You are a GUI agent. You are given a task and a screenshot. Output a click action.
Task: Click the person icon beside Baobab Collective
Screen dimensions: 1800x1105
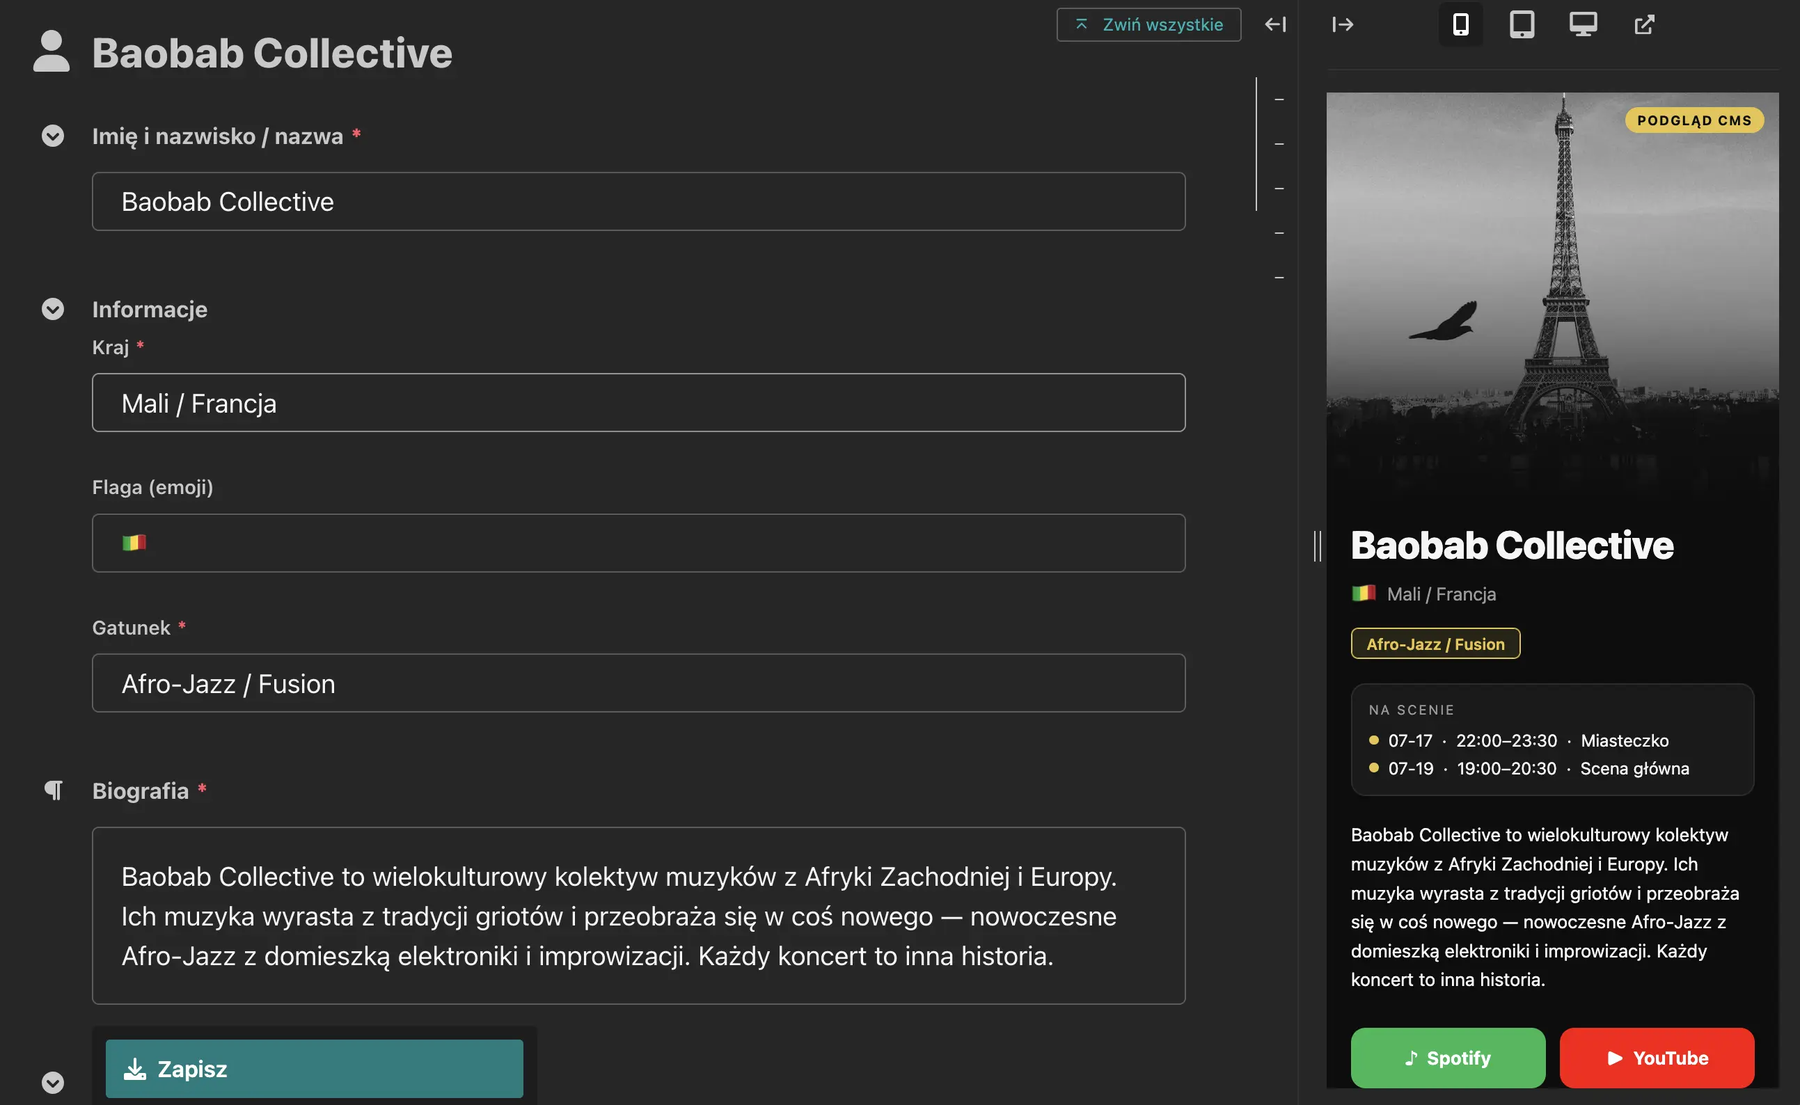click(51, 52)
